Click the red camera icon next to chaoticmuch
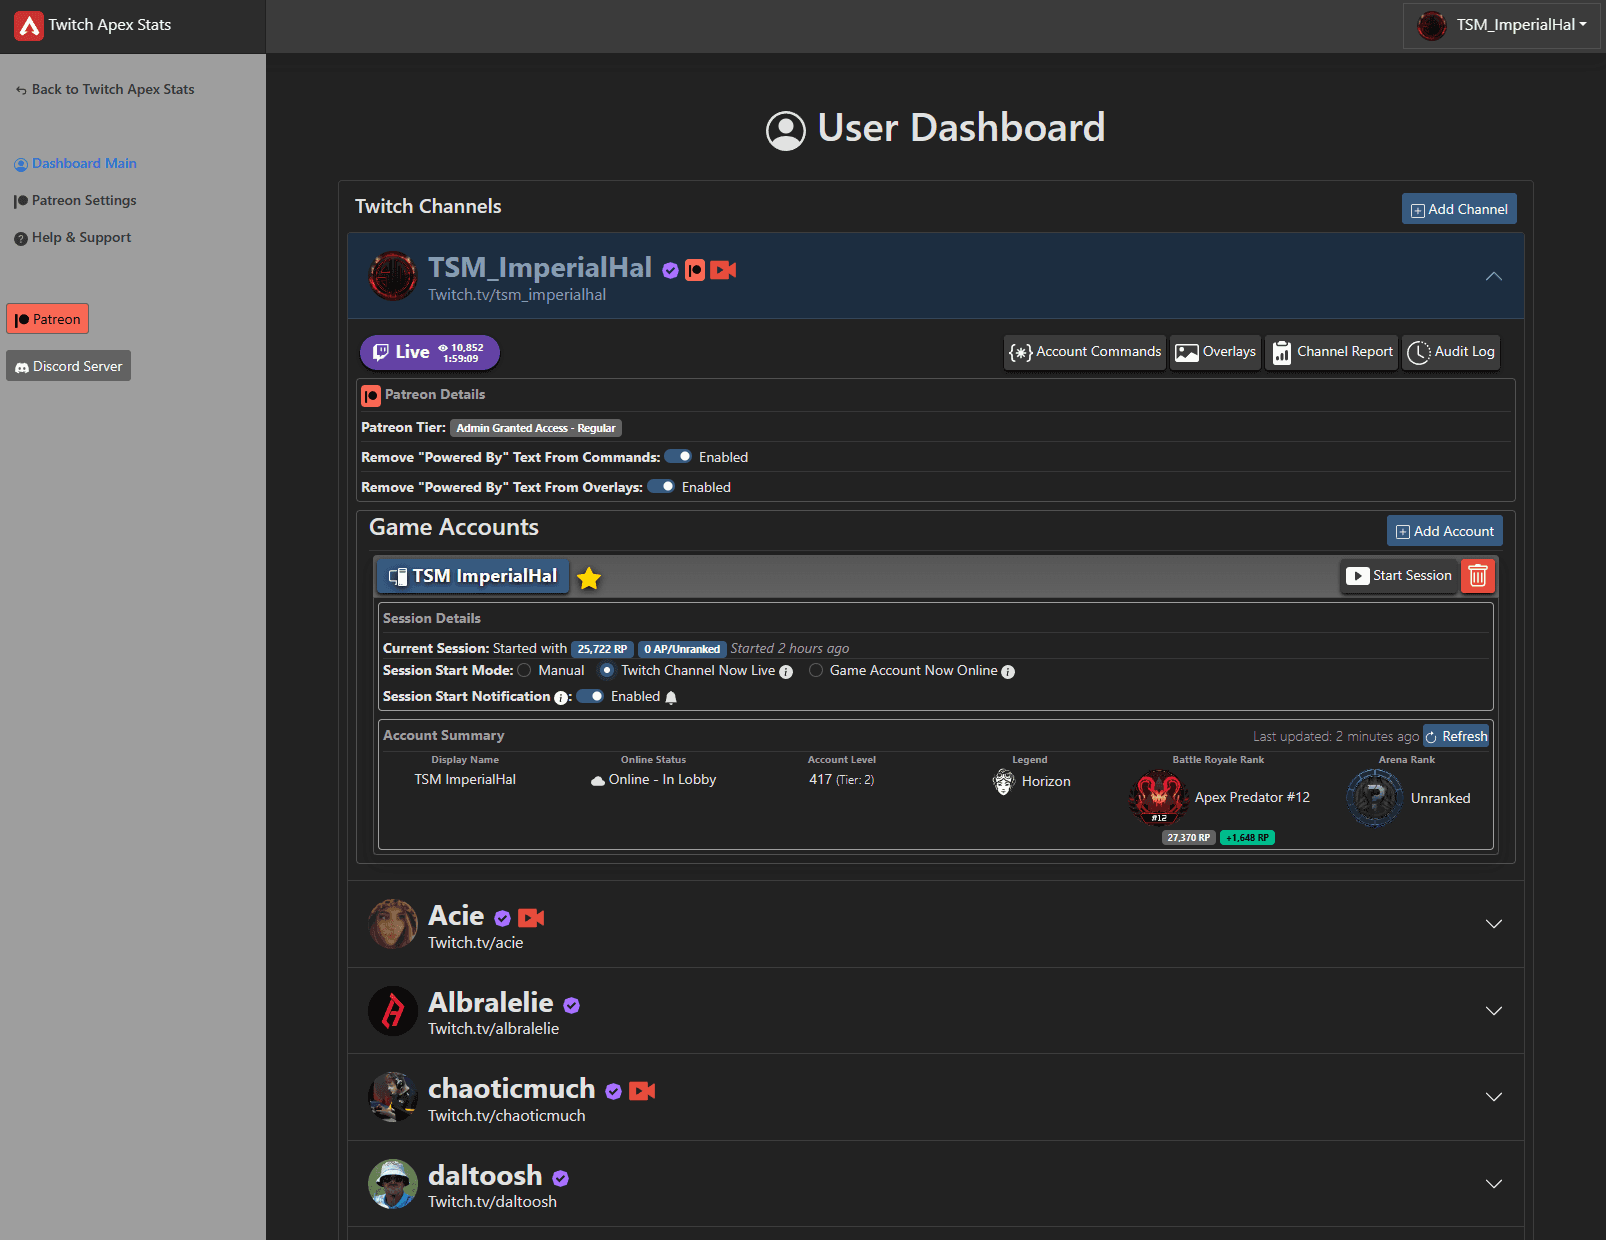 (642, 1091)
